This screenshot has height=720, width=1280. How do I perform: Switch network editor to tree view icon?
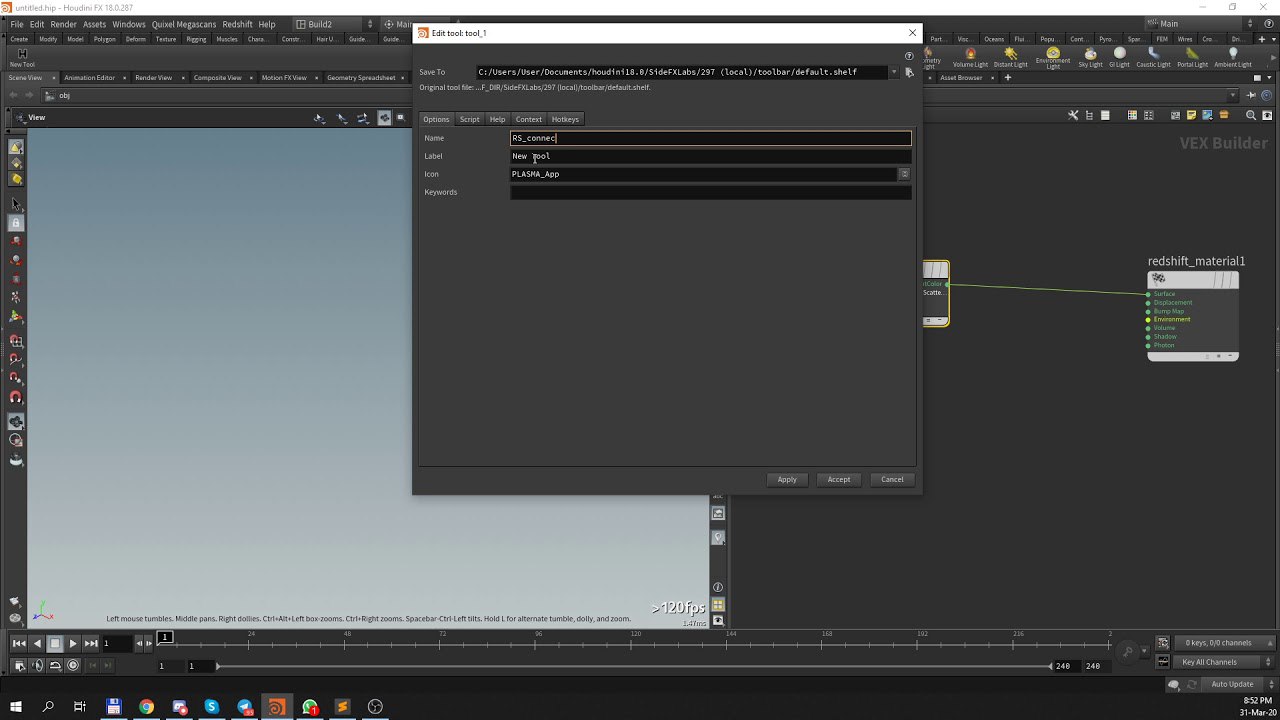[1089, 116]
